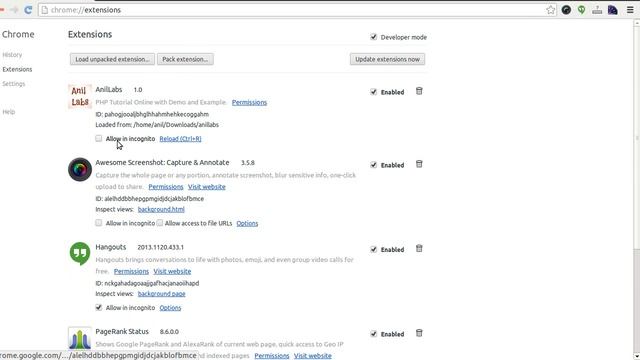The image size is (640, 360).
Task: Click the Awesome Screenshot camera lens logo
Action: pos(80,169)
